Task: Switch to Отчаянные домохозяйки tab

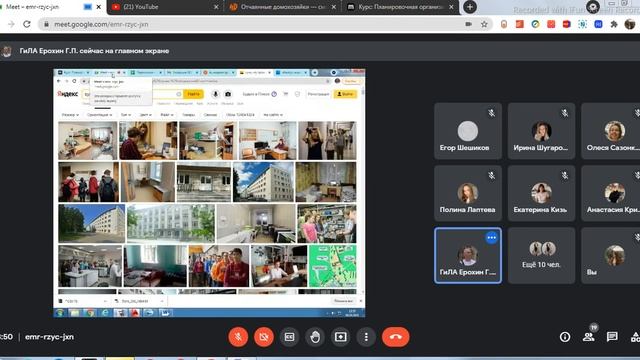Action: click(x=282, y=7)
